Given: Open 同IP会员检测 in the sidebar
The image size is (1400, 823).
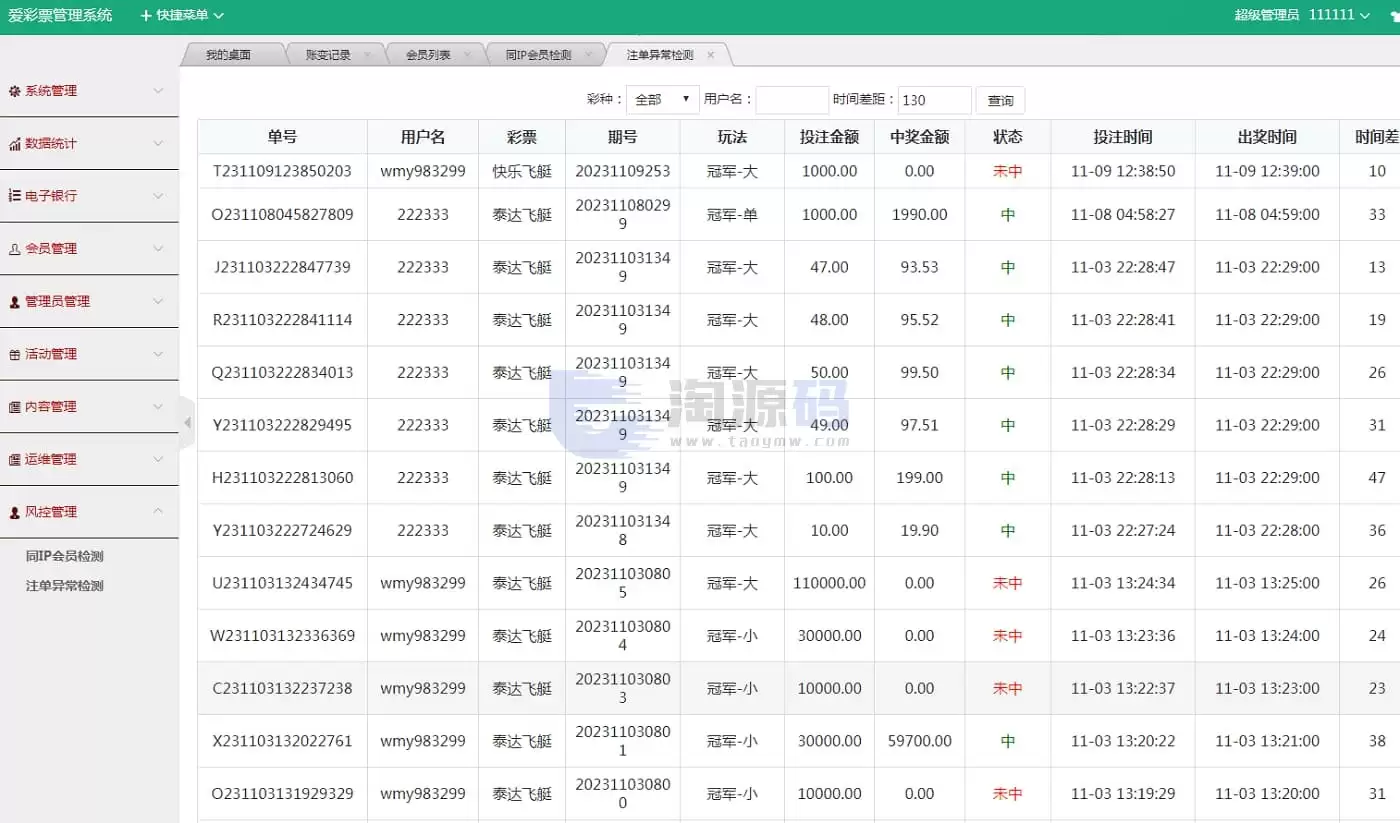Looking at the screenshot, I should click(65, 556).
